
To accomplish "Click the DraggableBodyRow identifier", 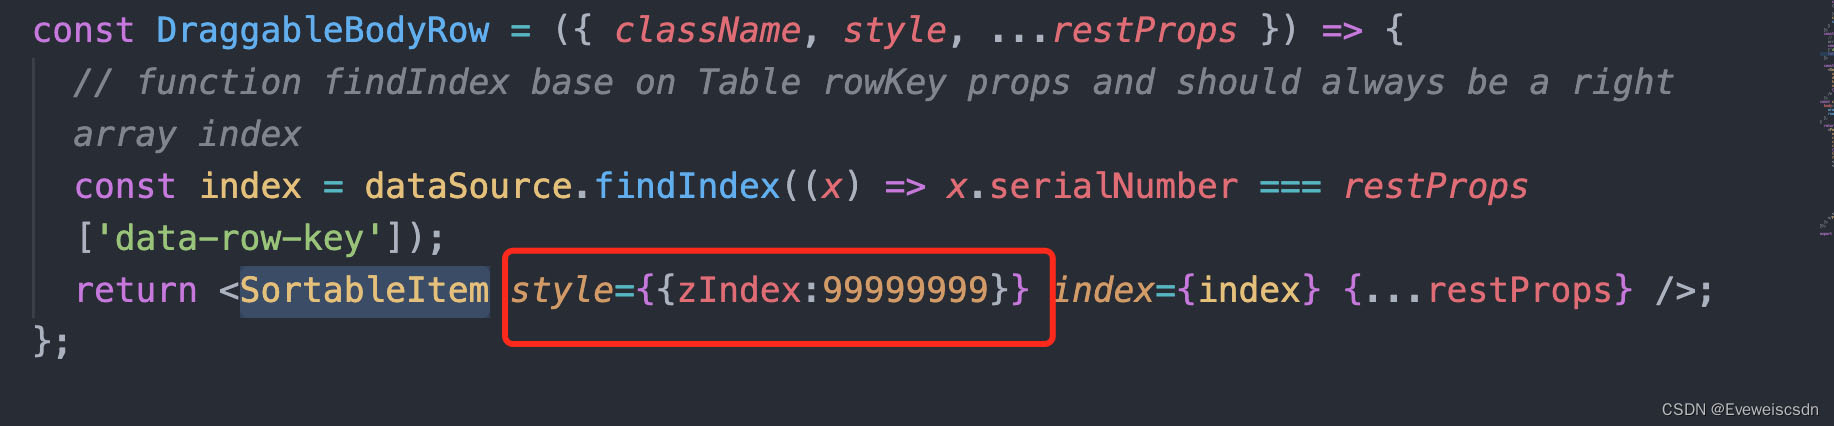I will pyautogui.click(x=322, y=31).
